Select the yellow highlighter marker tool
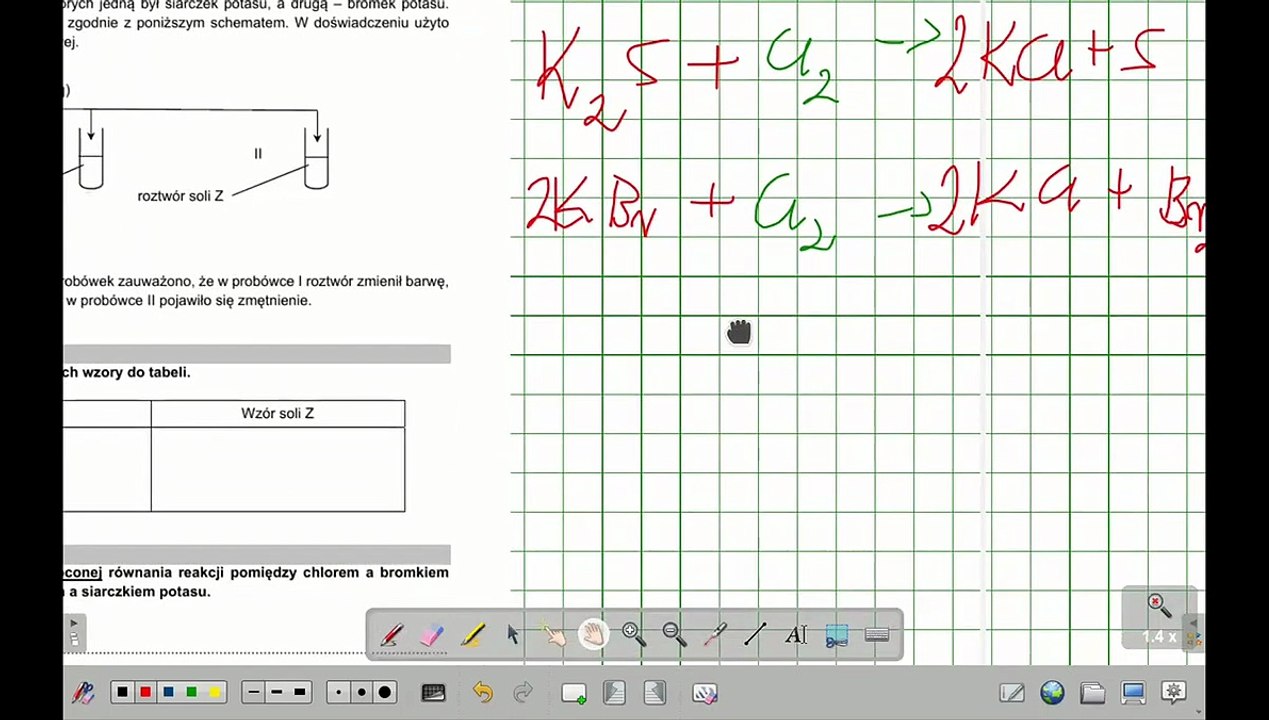The width and height of the screenshot is (1269, 720). coord(473,635)
